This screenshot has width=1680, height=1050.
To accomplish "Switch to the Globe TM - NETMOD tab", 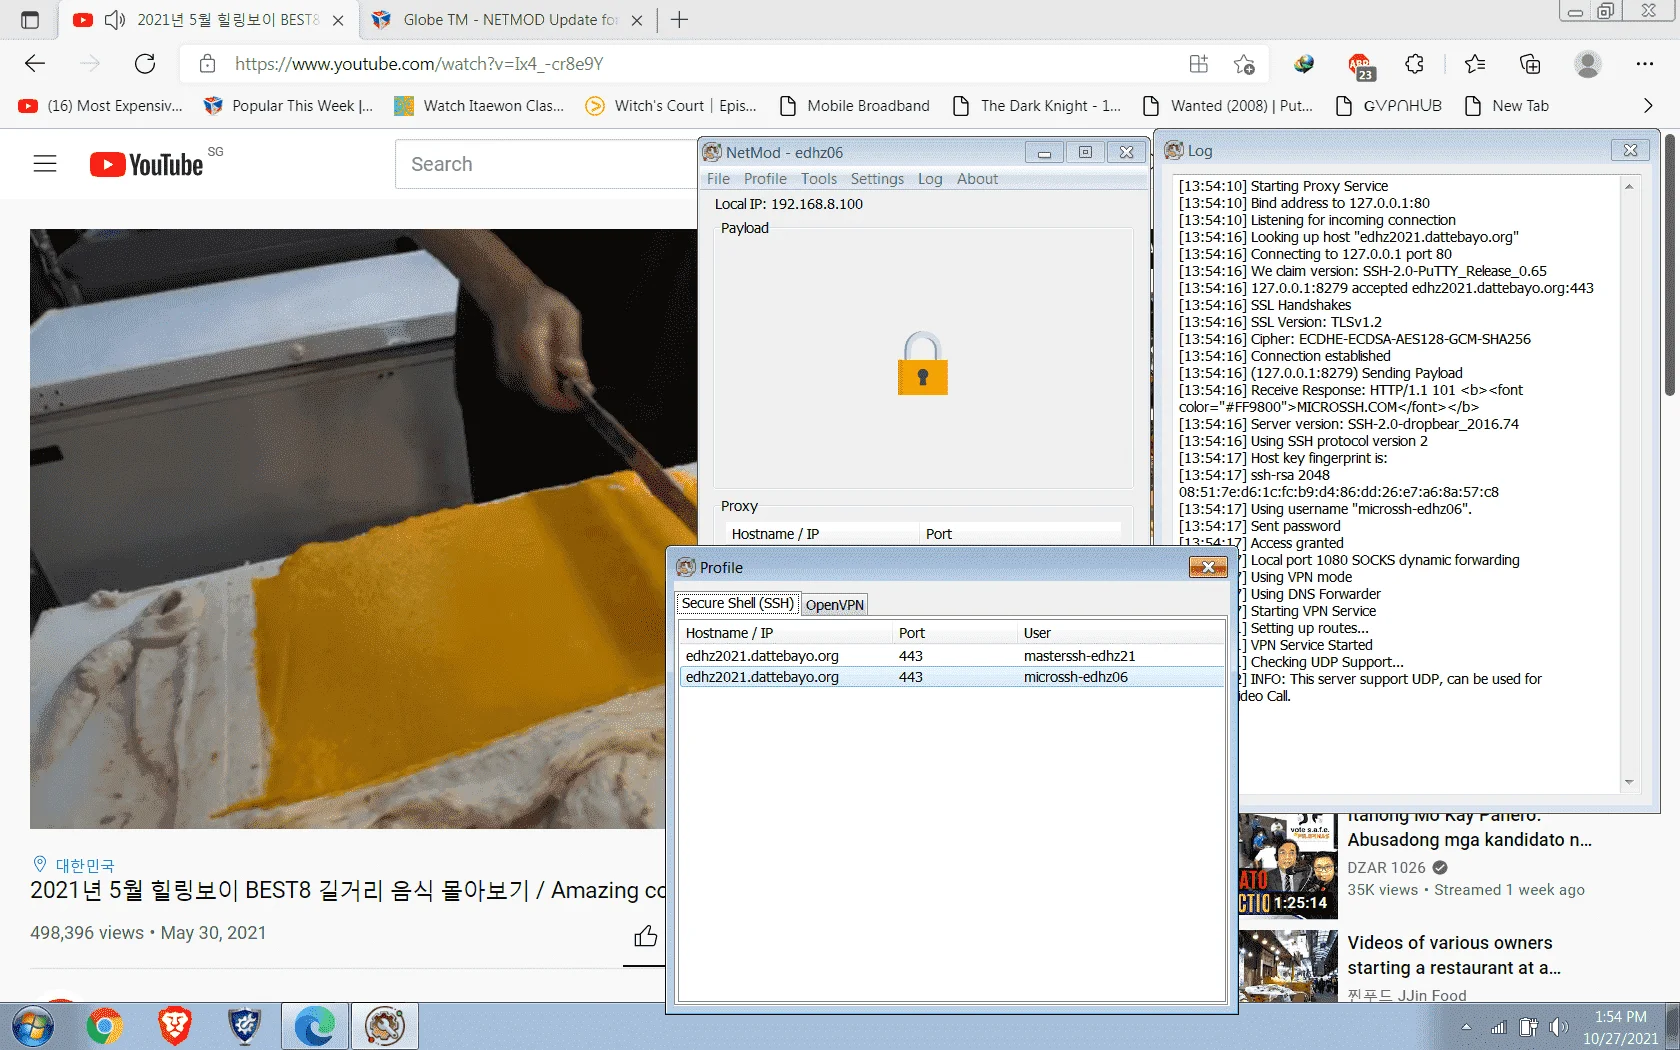I will 507,20.
